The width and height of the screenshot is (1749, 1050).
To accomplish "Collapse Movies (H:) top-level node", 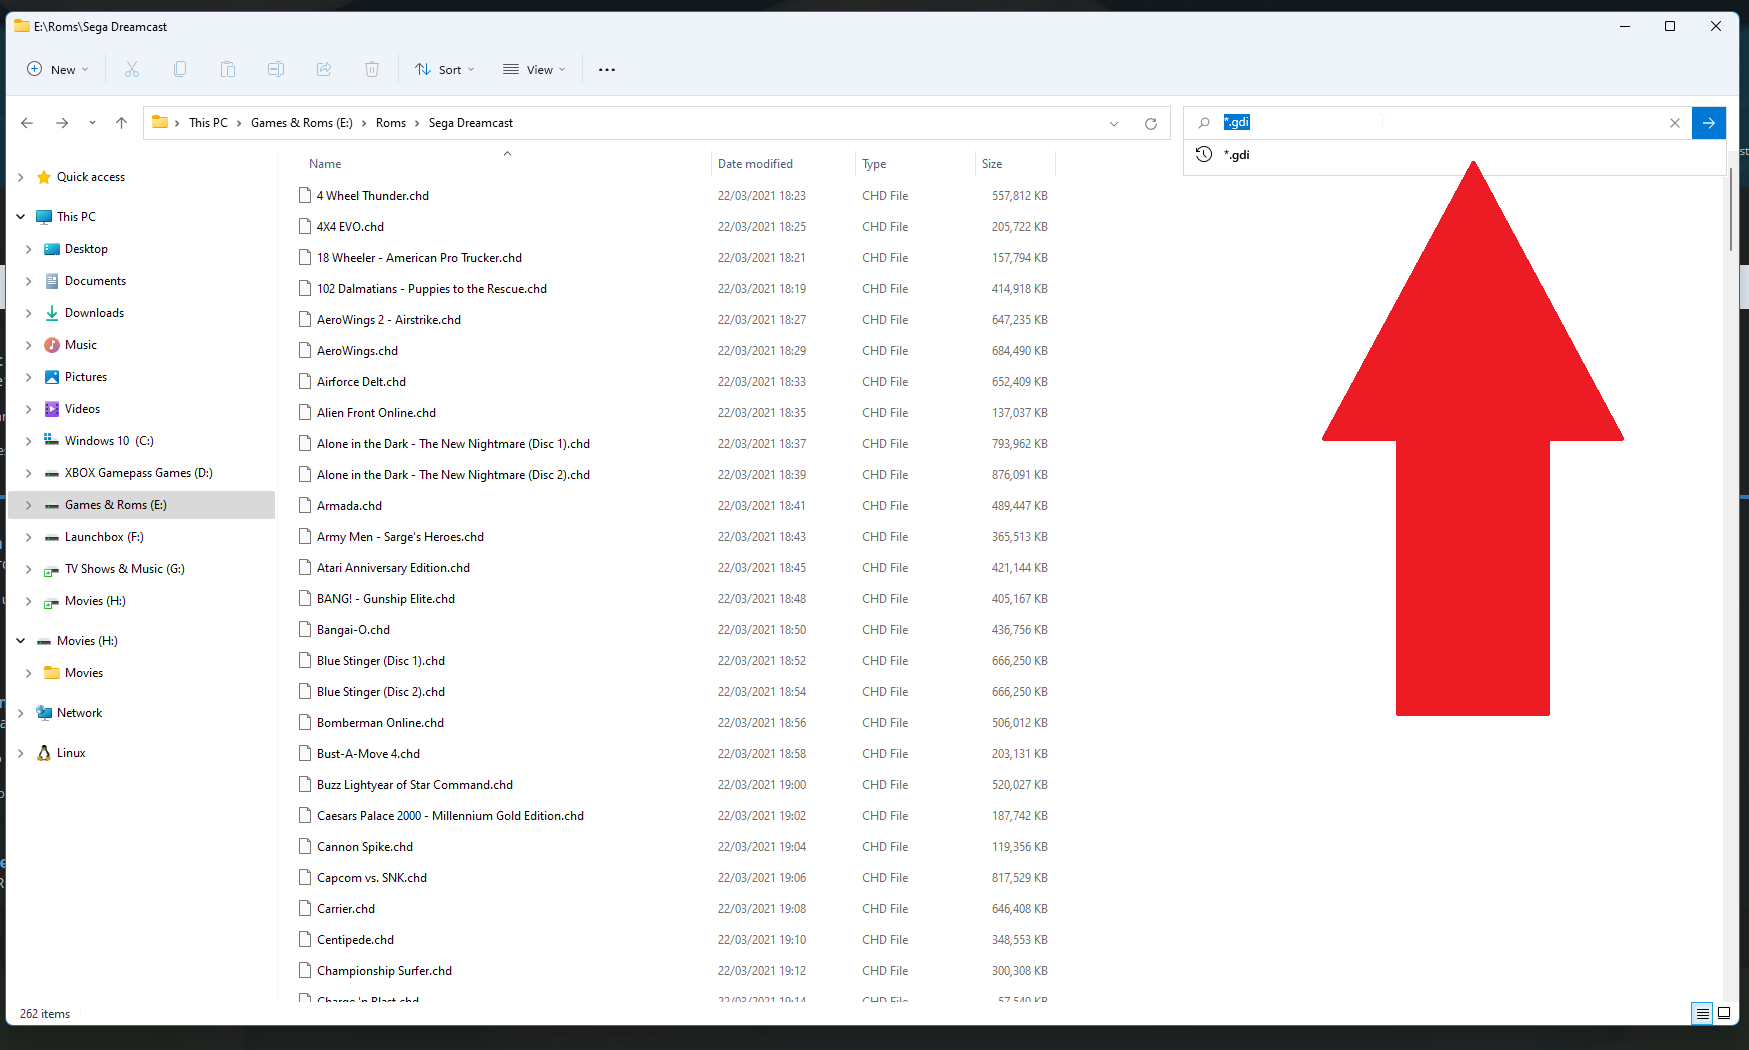I will pyautogui.click(x=20, y=641).
